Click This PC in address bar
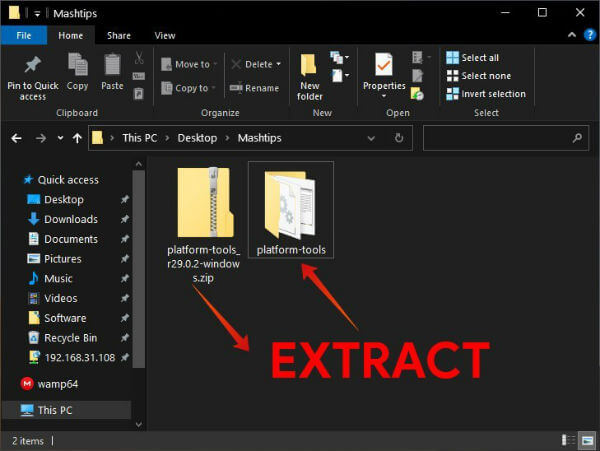600x451 pixels. click(x=140, y=138)
